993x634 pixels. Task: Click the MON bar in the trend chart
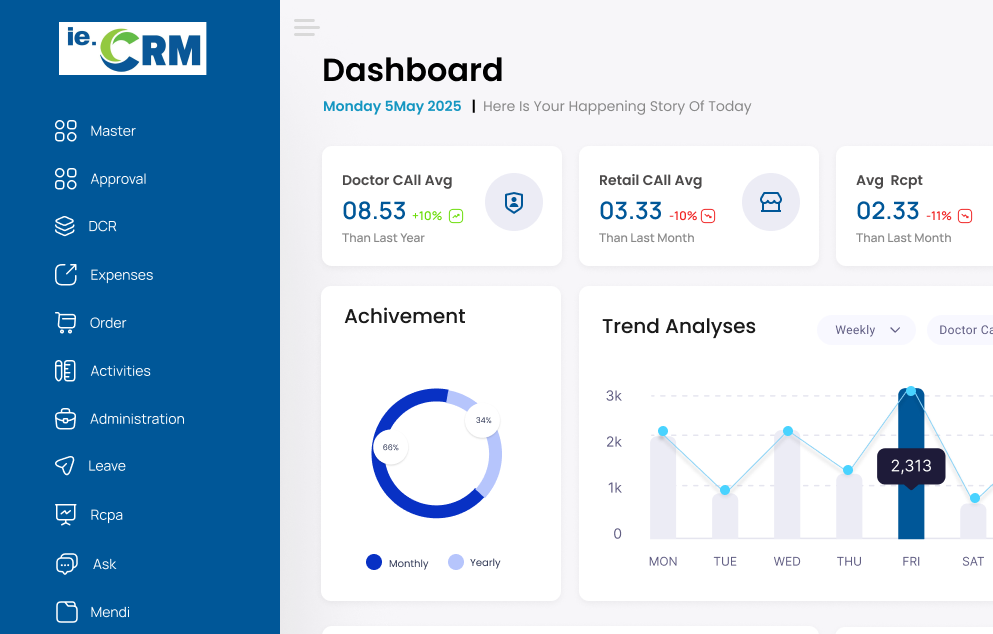point(663,487)
